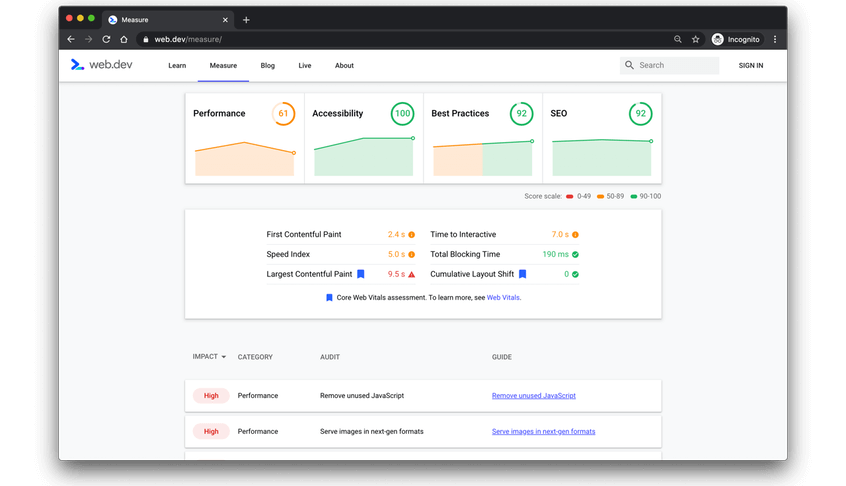
Task: Bookmark this page with the star icon
Action: (695, 39)
